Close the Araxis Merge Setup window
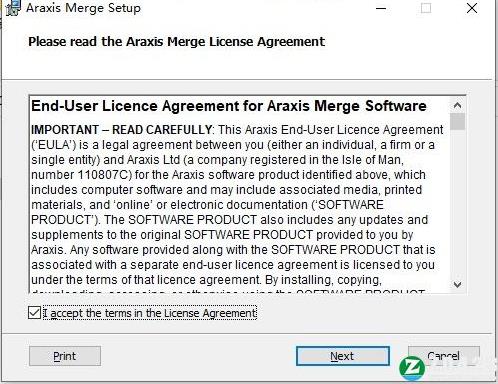The width and height of the screenshot is (498, 384). [472, 8]
